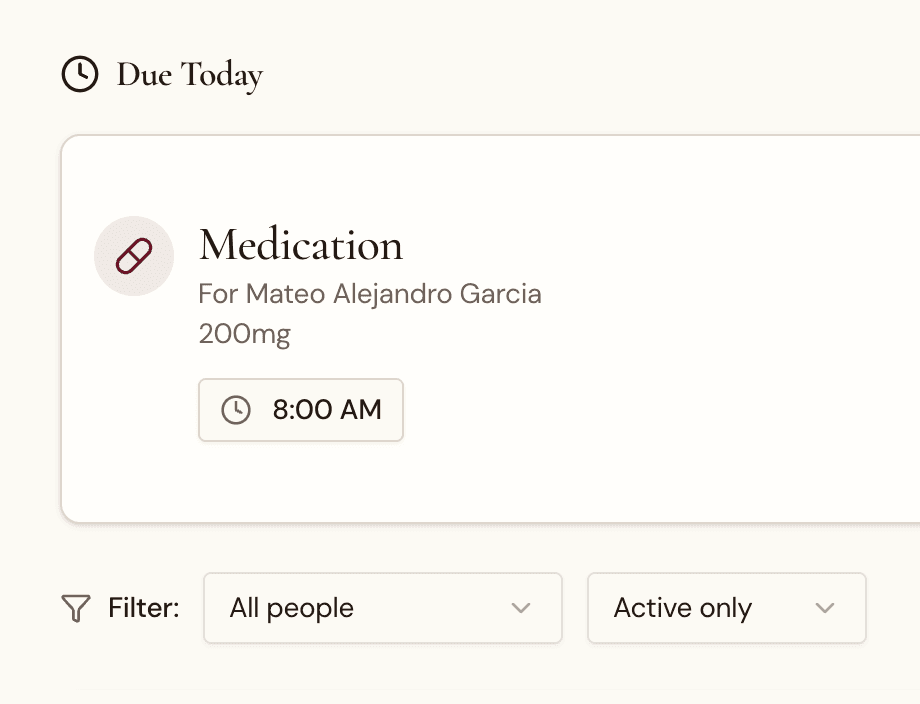This screenshot has width=920, height=704.
Task: Click the Medication card title
Action: point(301,245)
